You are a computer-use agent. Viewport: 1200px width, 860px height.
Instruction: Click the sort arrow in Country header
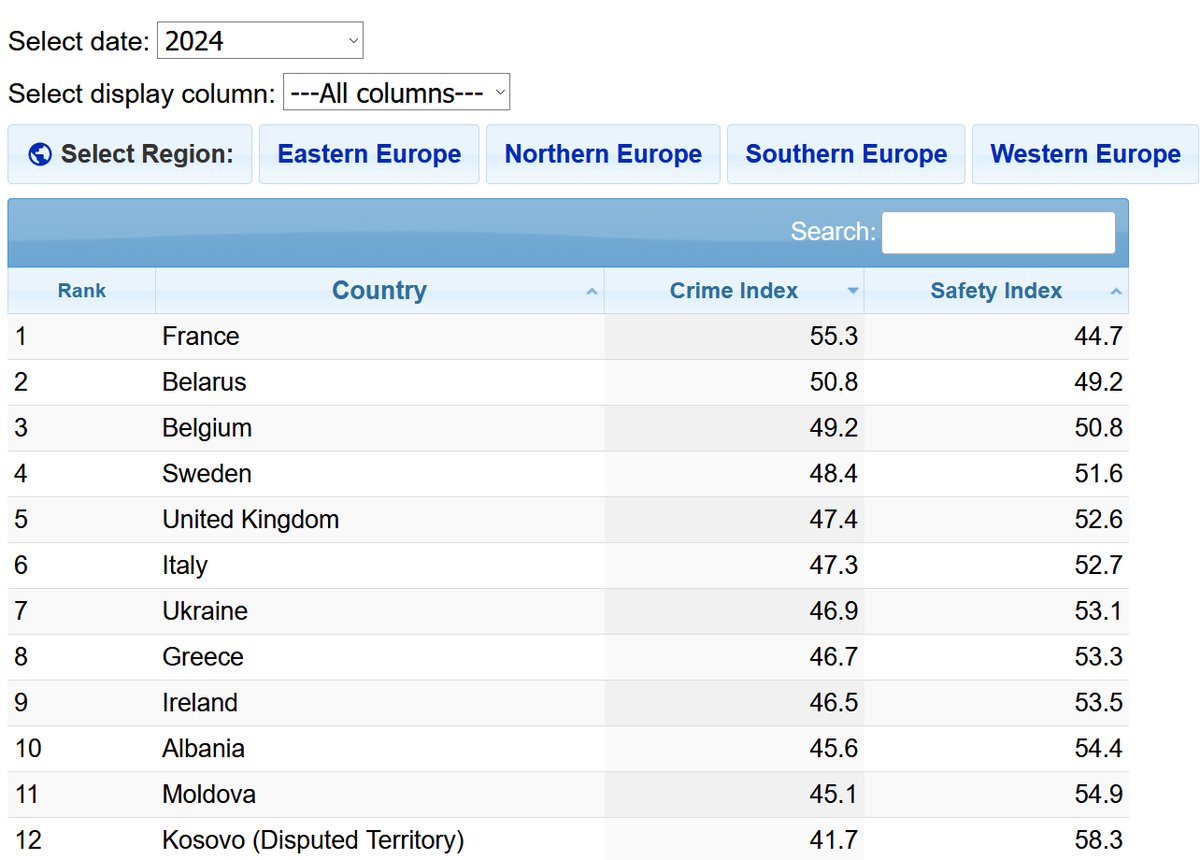(592, 292)
